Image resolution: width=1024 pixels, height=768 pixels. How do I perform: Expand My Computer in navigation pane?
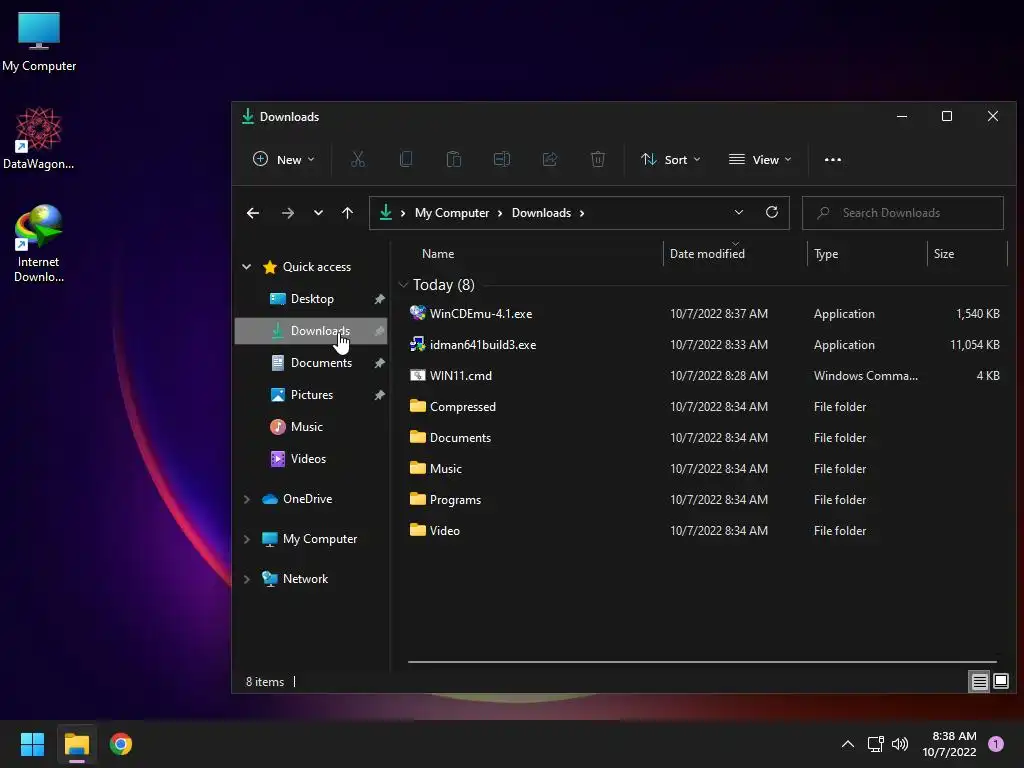pos(246,539)
